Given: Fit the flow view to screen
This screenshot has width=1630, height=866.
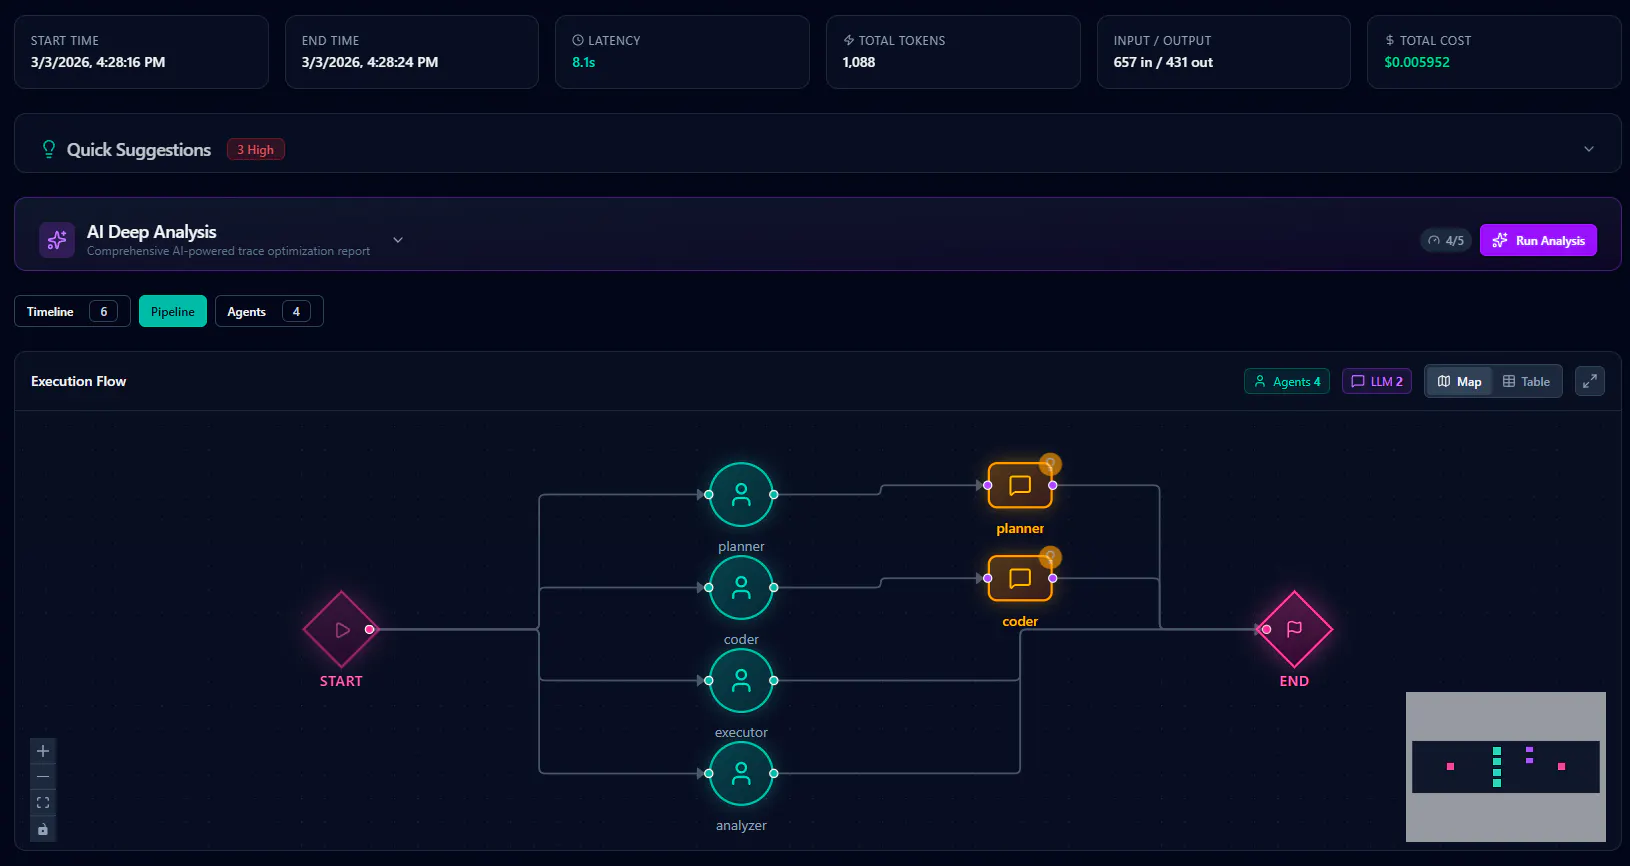Looking at the screenshot, I should pyautogui.click(x=43, y=803).
